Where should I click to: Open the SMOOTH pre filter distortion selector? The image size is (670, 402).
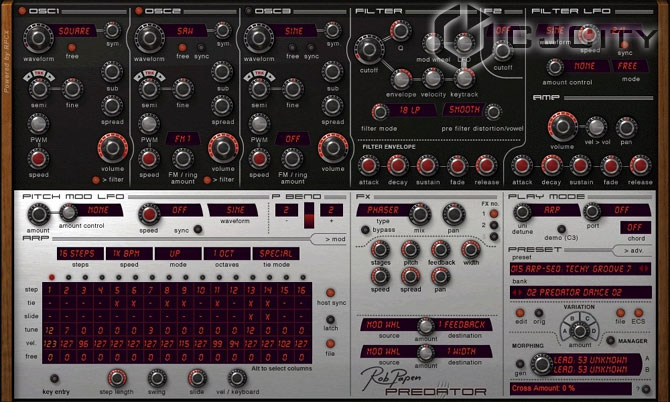[x=464, y=110]
